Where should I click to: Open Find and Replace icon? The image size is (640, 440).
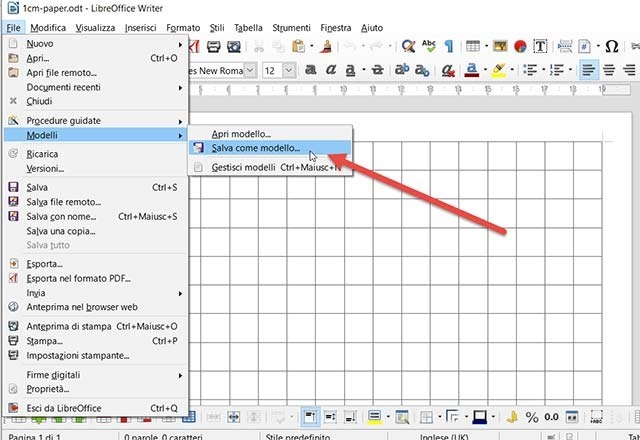tap(408, 47)
